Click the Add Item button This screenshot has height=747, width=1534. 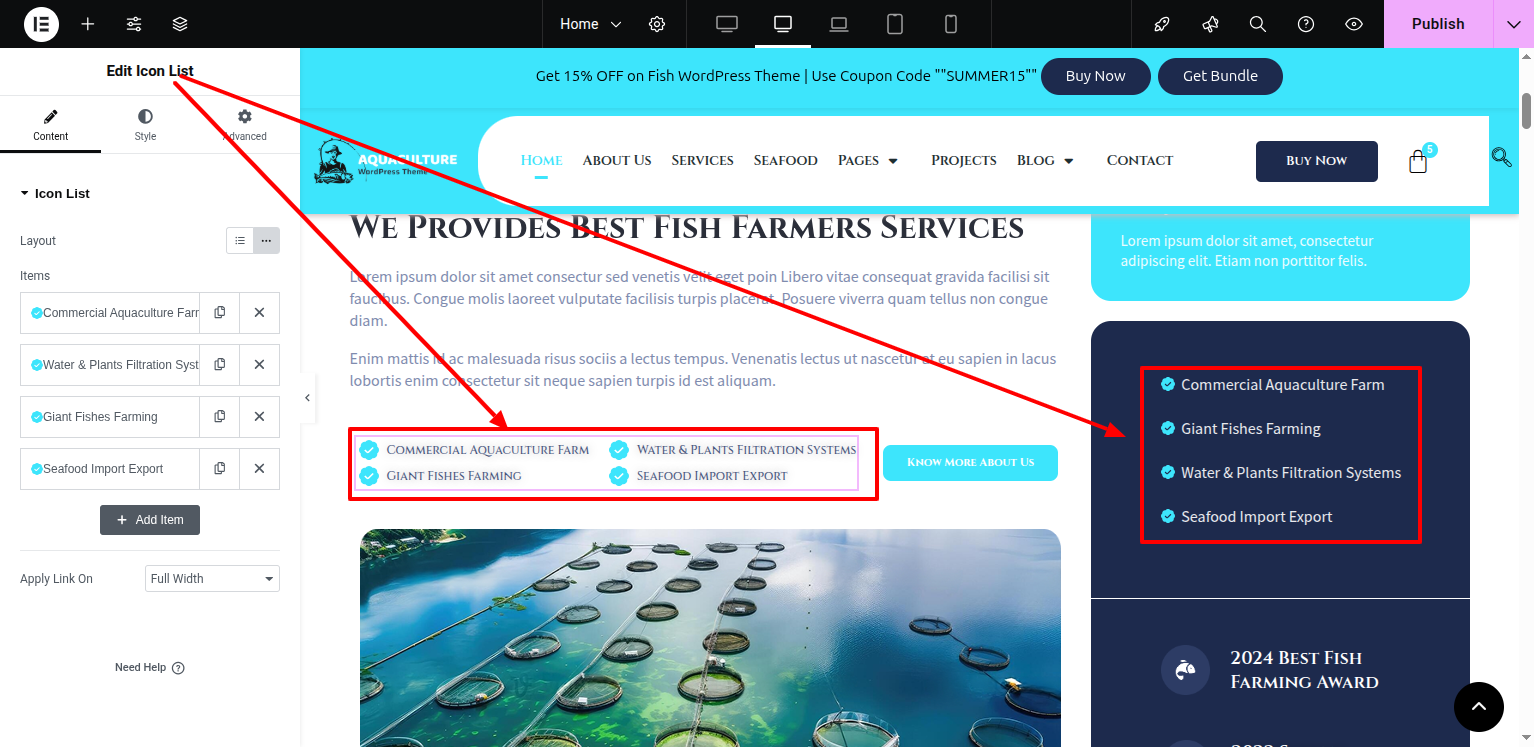pos(150,520)
